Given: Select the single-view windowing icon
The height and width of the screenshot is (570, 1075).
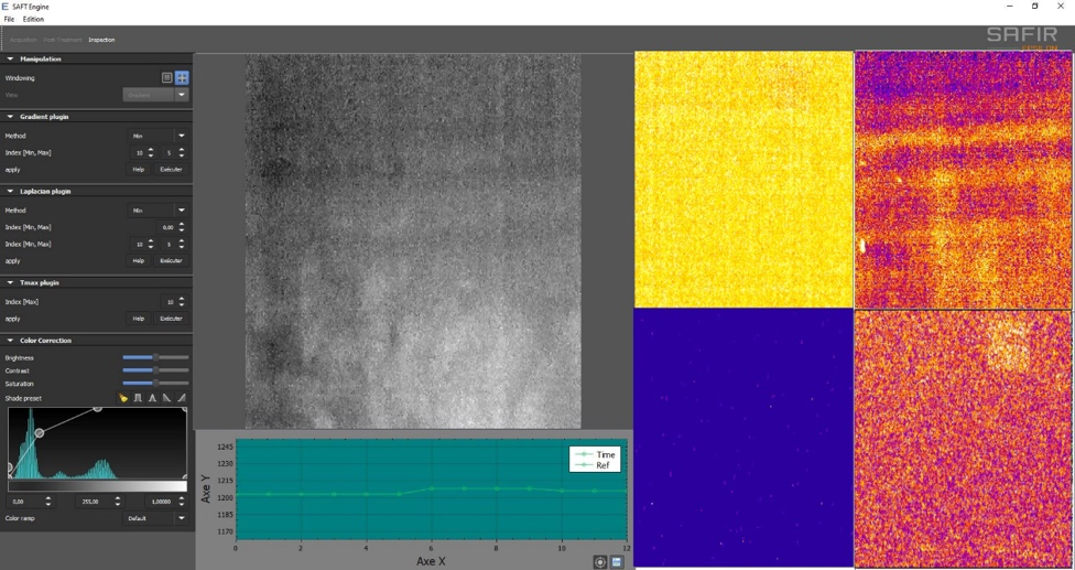Looking at the screenshot, I should (x=168, y=77).
